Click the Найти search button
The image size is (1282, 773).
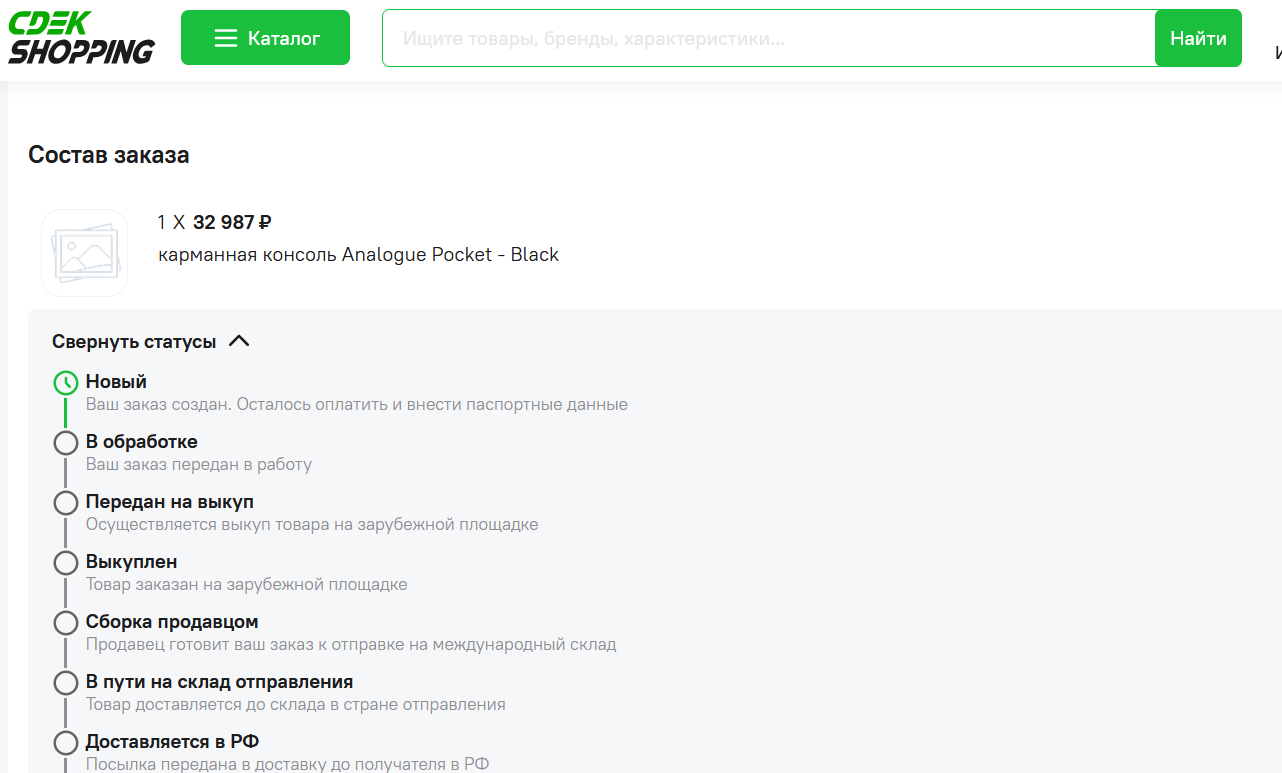click(x=1198, y=38)
